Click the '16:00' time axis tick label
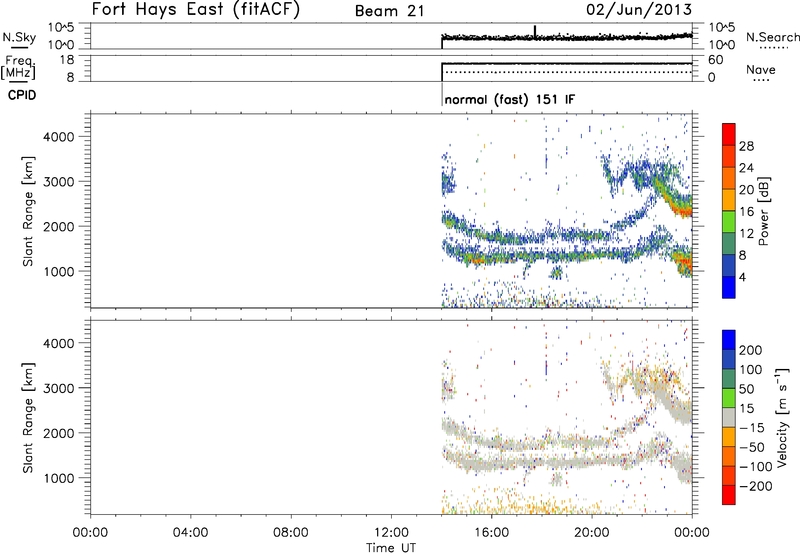800x554 pixels. (491, 533)
